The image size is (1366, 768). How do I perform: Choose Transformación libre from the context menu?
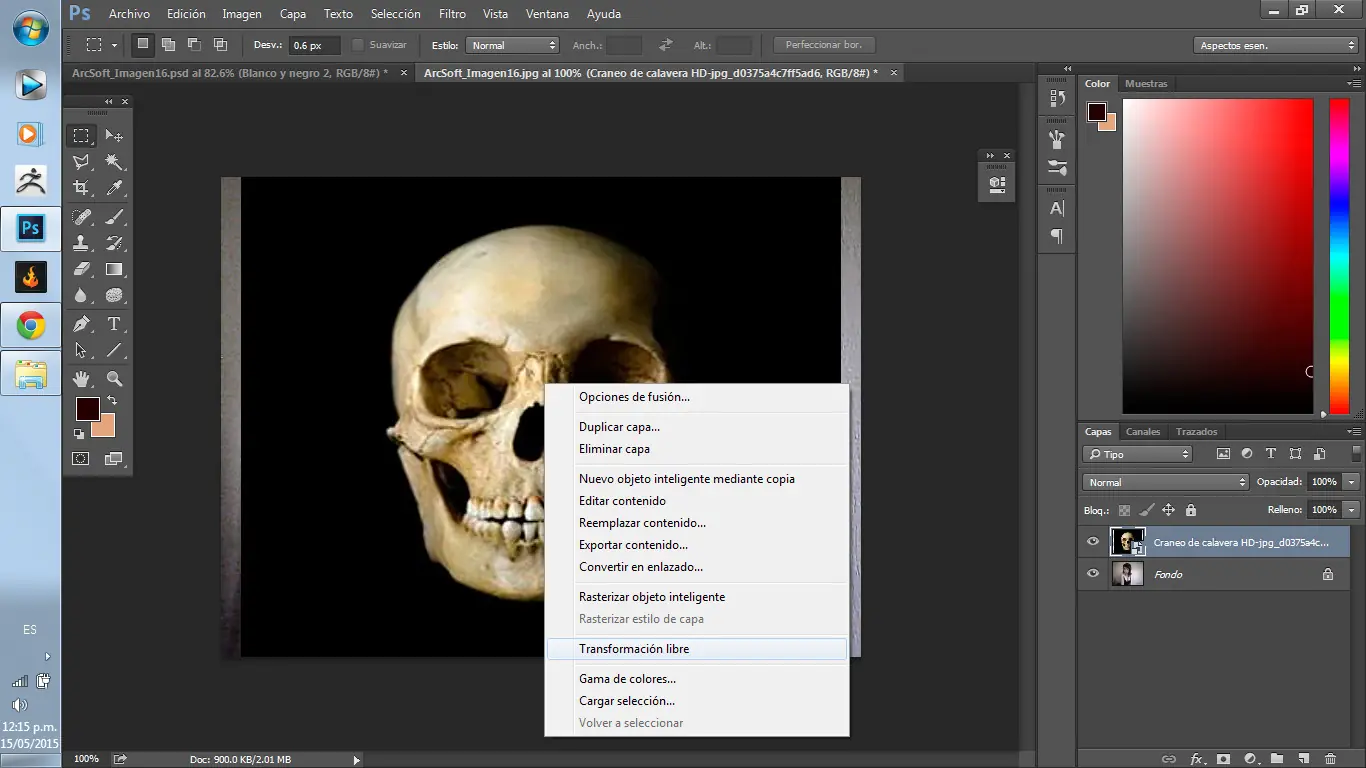click(634, 648)
